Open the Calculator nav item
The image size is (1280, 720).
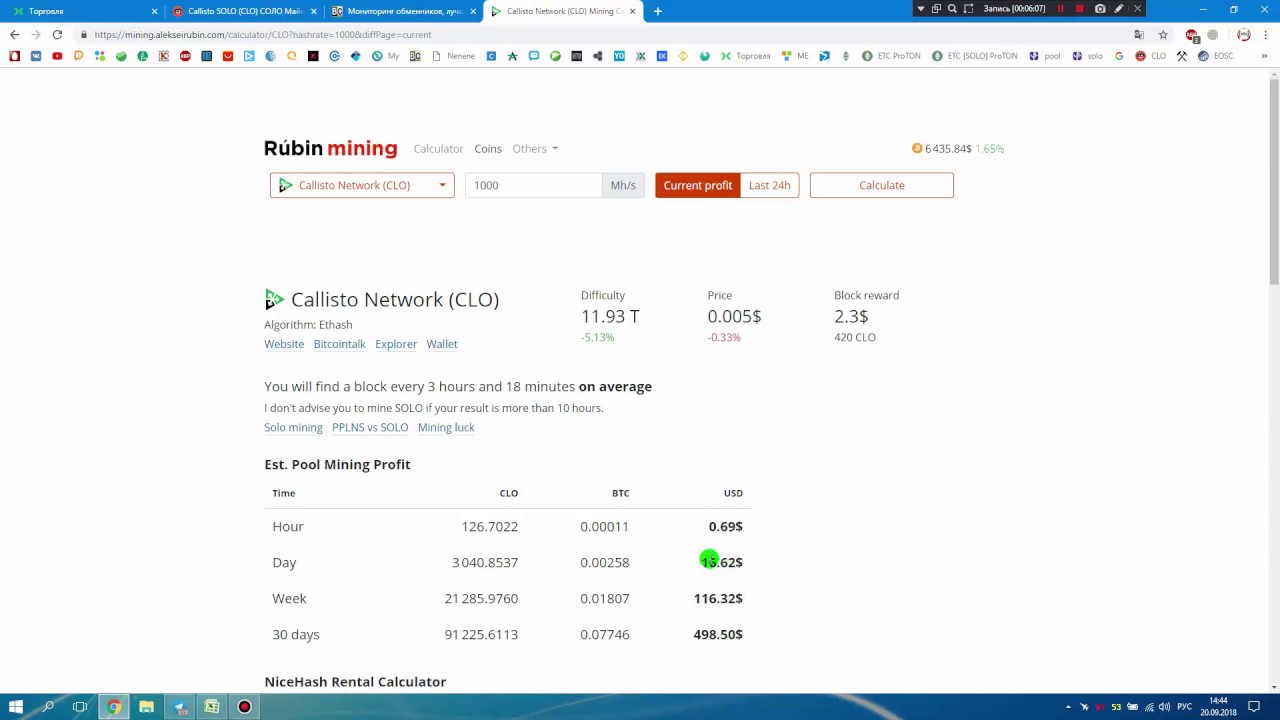coord(438,148)
